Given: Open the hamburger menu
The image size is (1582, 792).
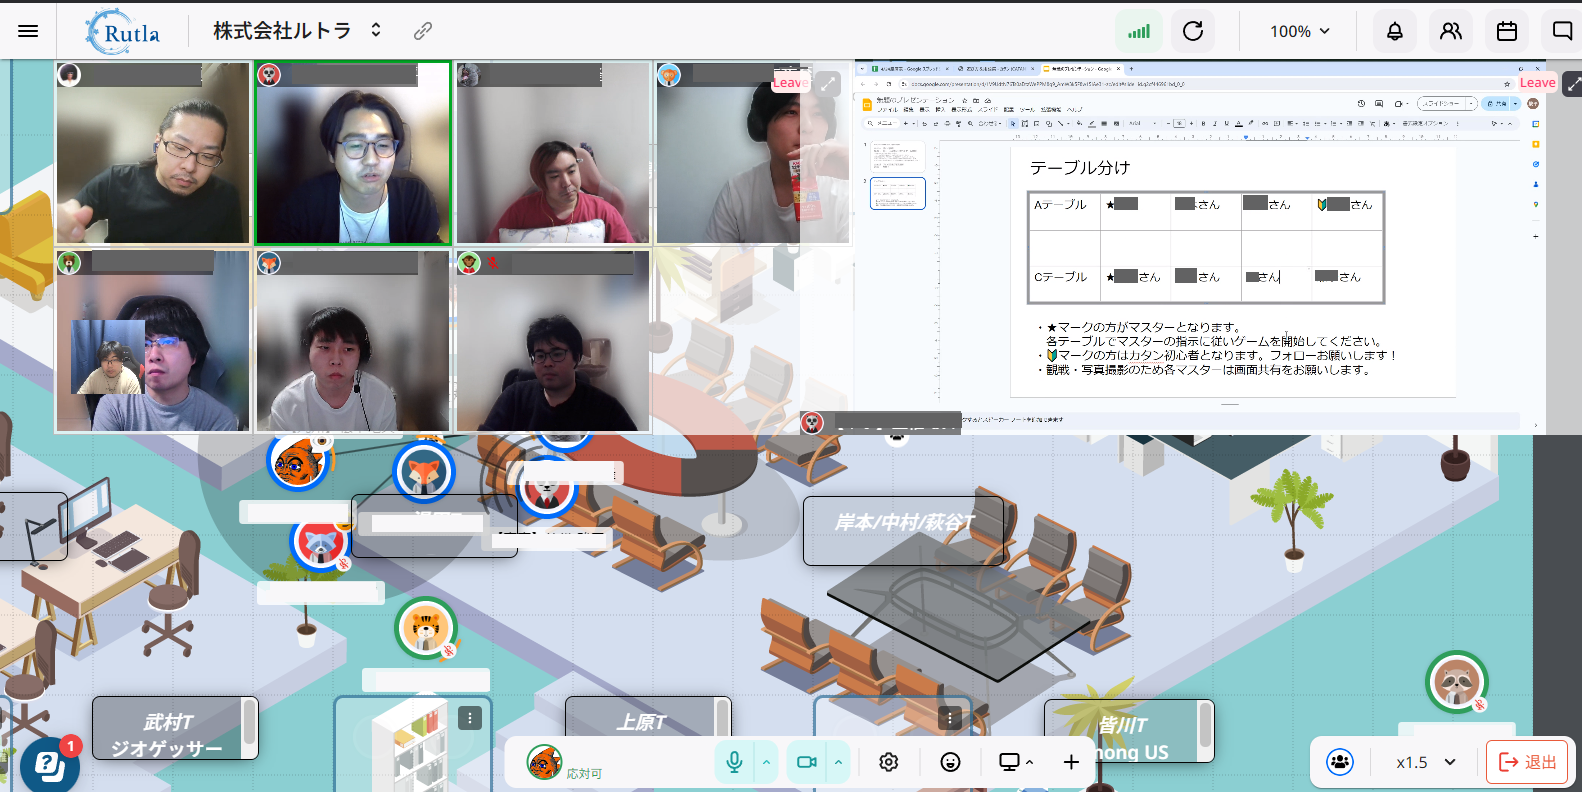Looking at the screenshot, I should (28, 31).
